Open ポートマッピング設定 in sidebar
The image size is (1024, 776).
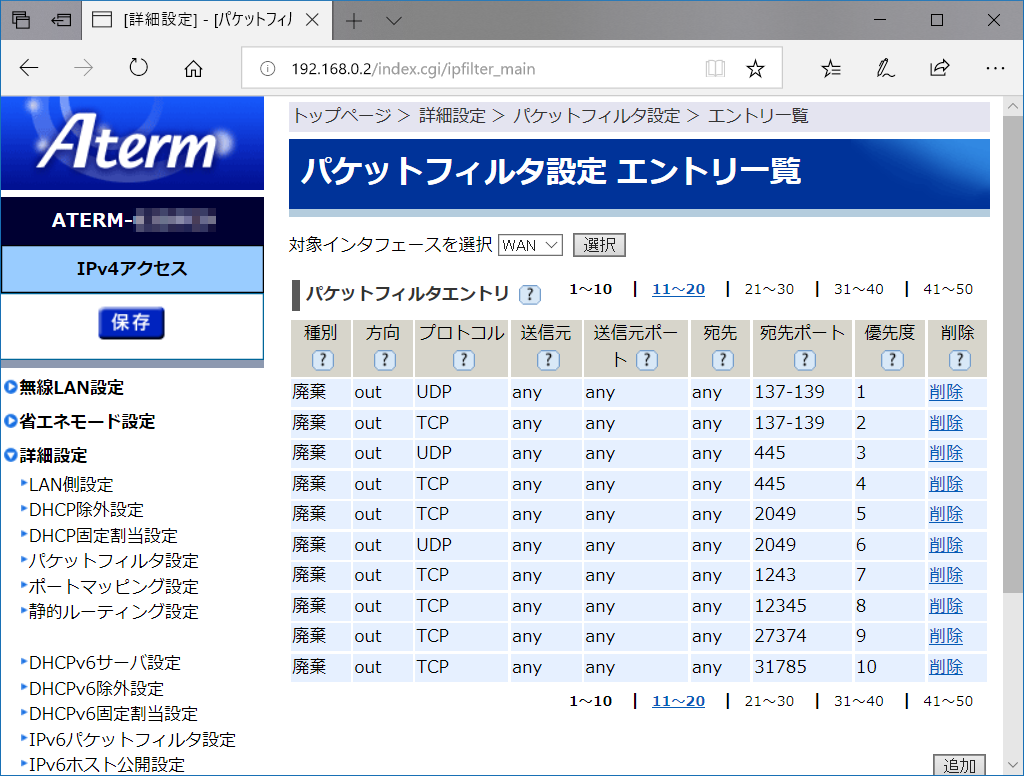coord(114,587)
